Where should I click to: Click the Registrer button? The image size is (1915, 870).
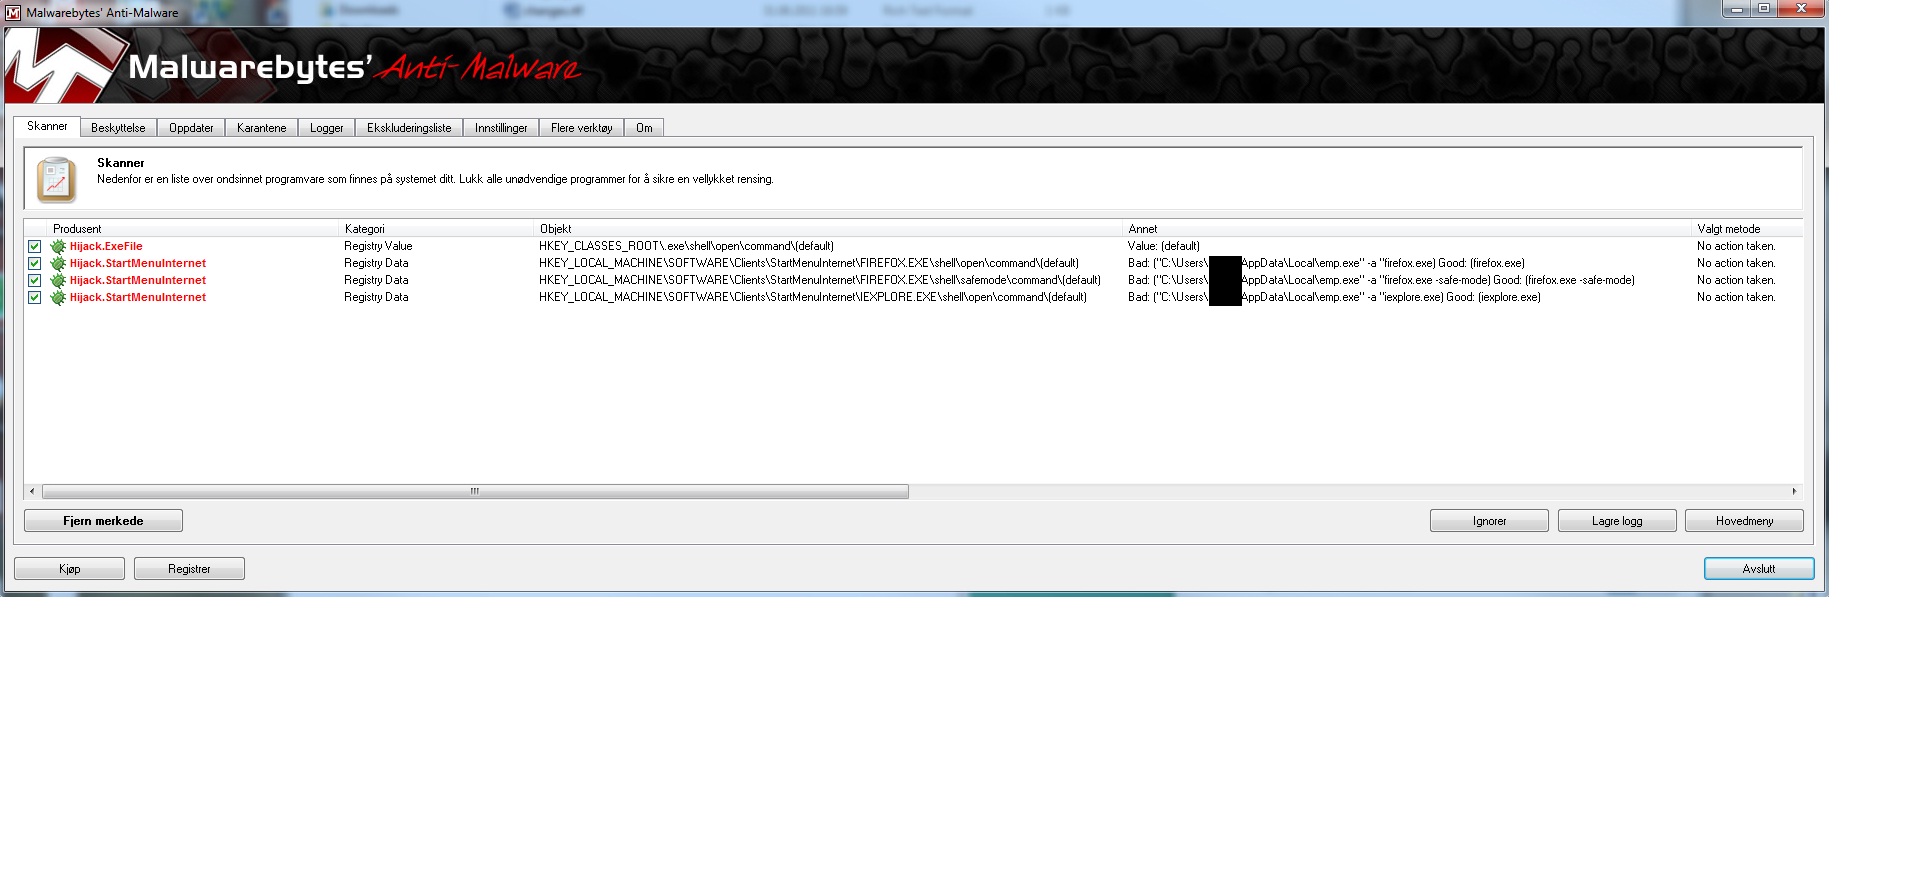click(189, 569)
